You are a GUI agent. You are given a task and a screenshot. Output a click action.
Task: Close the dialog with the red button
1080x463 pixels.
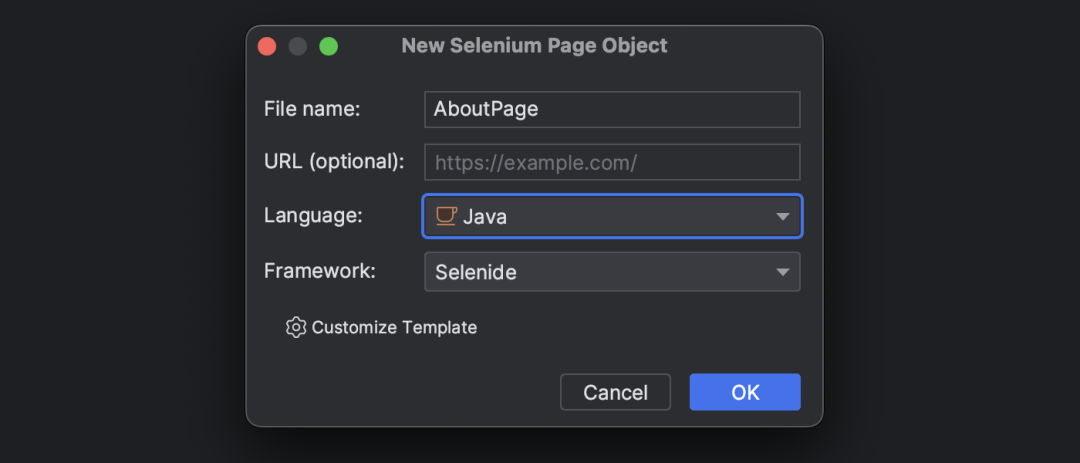tap(267, 46)
